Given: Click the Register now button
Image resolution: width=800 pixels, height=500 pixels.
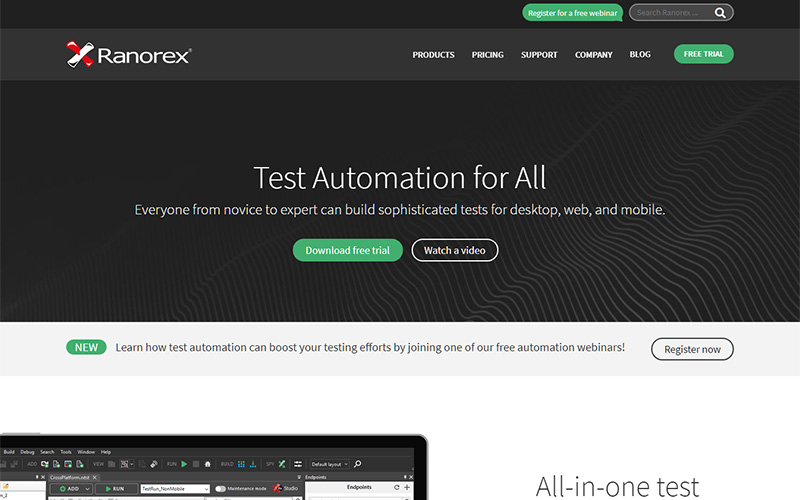Looking at the screenshot, I should click(692, 349).
